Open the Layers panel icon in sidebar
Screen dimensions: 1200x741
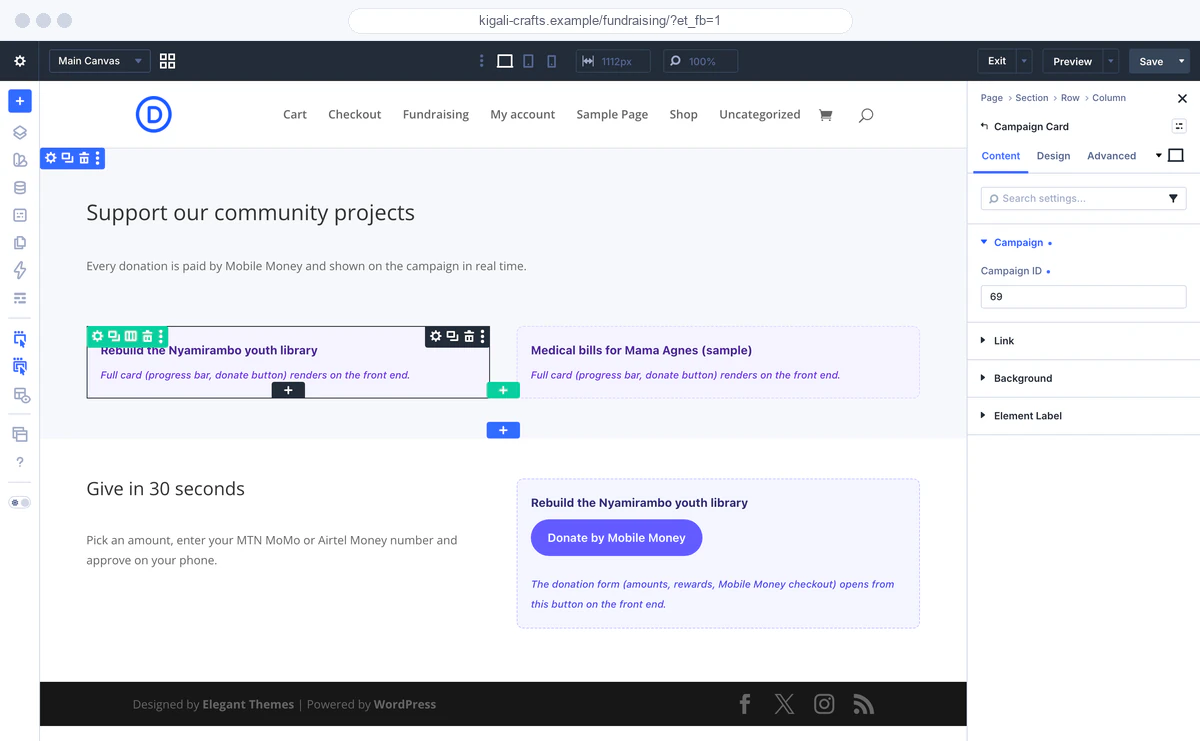[x=20, y=132]
